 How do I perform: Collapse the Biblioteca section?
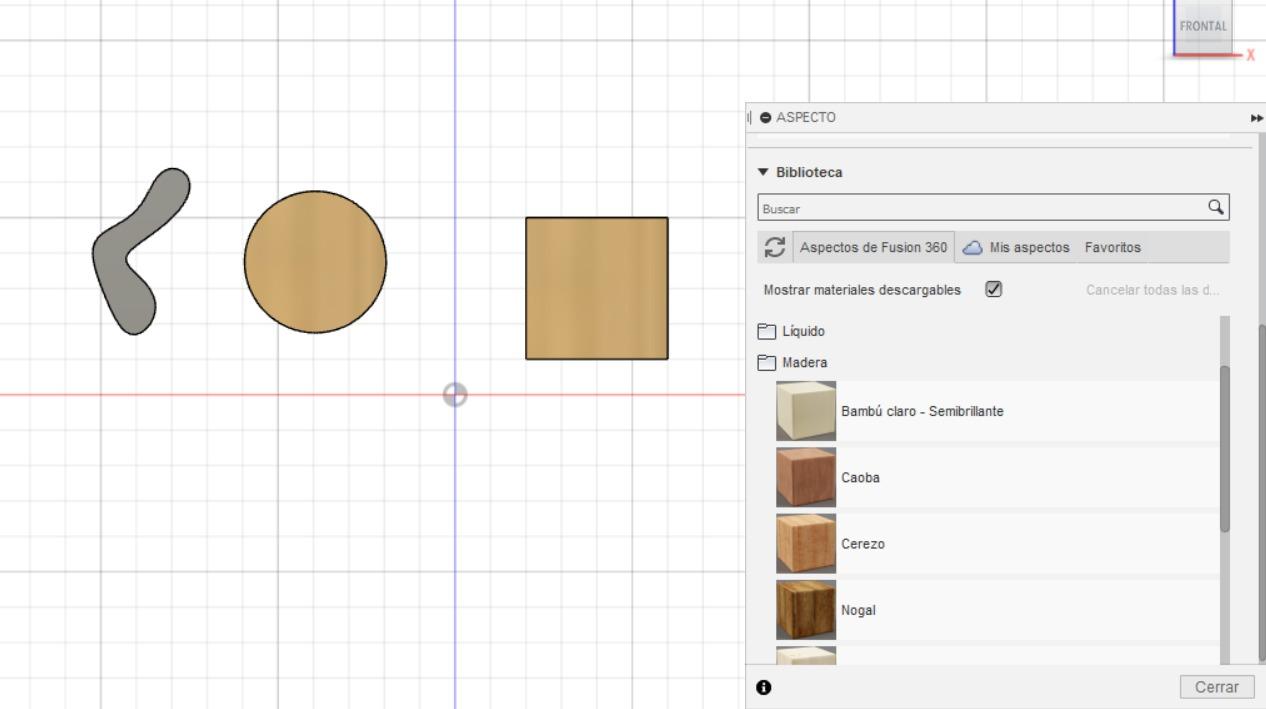(x=764, y=172)
